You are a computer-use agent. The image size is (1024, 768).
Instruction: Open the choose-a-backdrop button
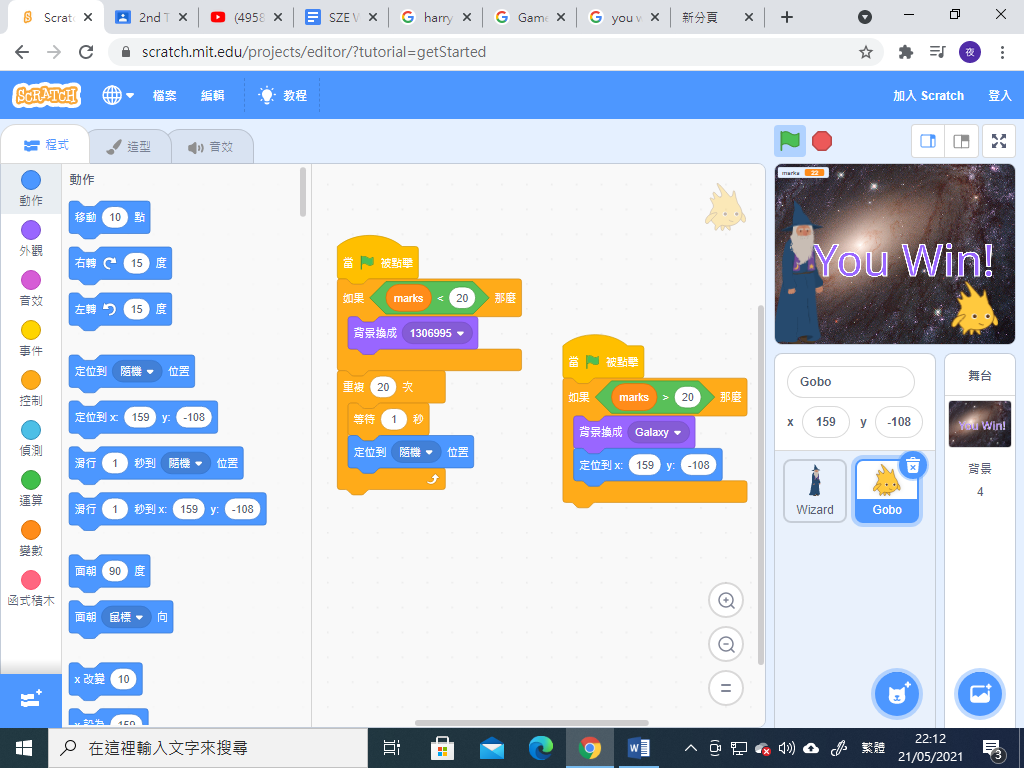(979, 693)
